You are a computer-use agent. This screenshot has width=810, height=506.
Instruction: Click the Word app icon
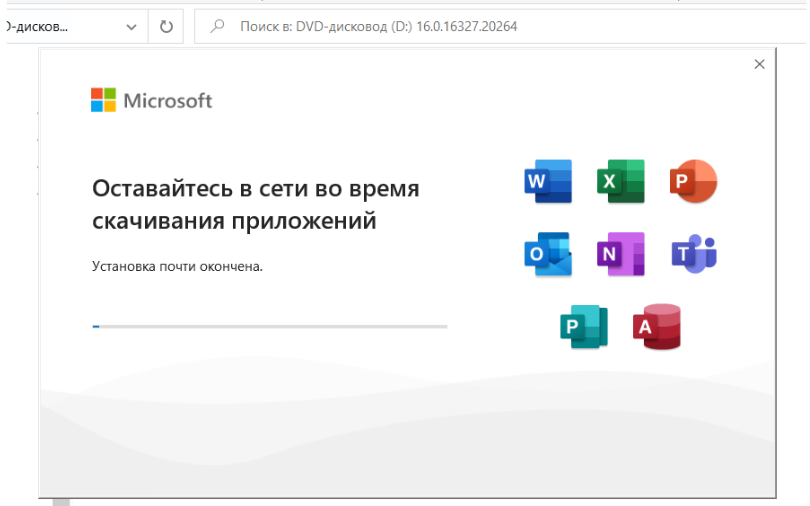pos(547,182)
